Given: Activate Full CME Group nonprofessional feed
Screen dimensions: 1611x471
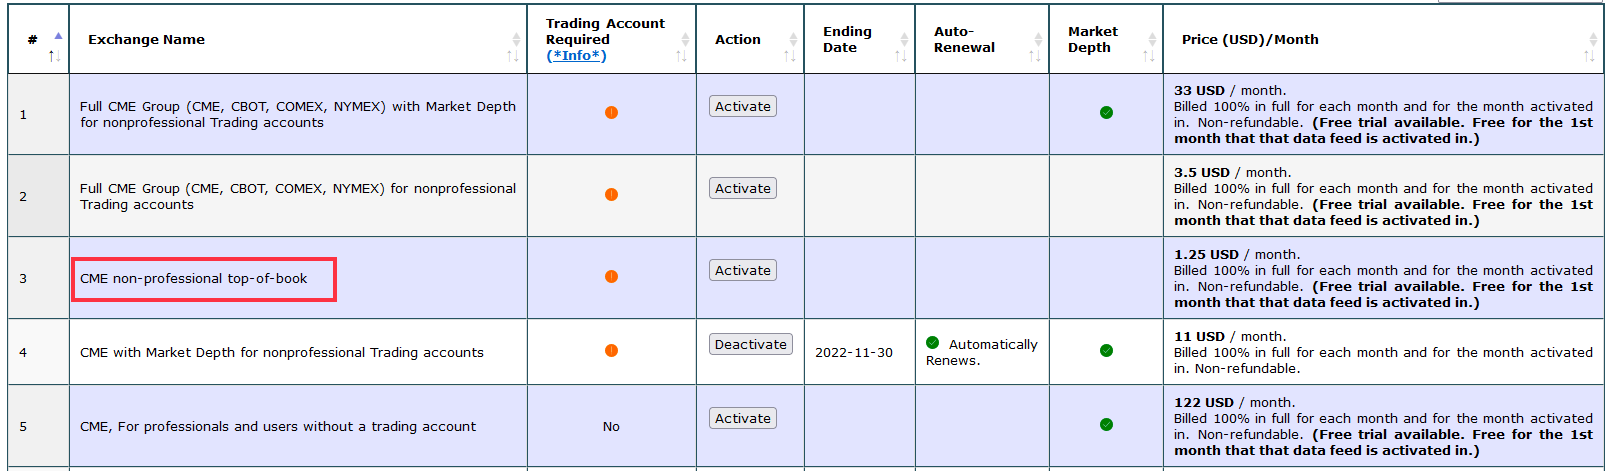Looking at the screenshot, I should (743, 189).
